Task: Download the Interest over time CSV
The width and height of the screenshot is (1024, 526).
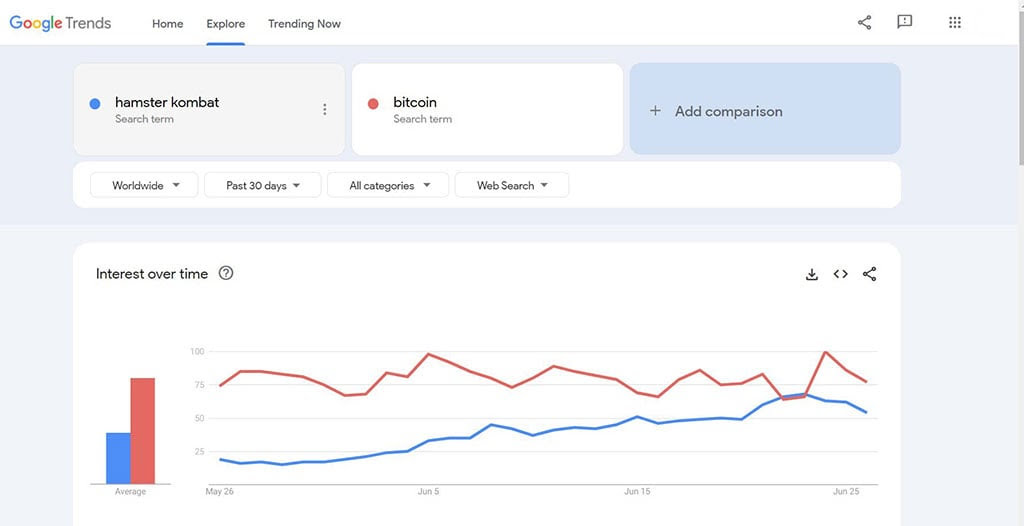Action: click(x=812, y=274)
